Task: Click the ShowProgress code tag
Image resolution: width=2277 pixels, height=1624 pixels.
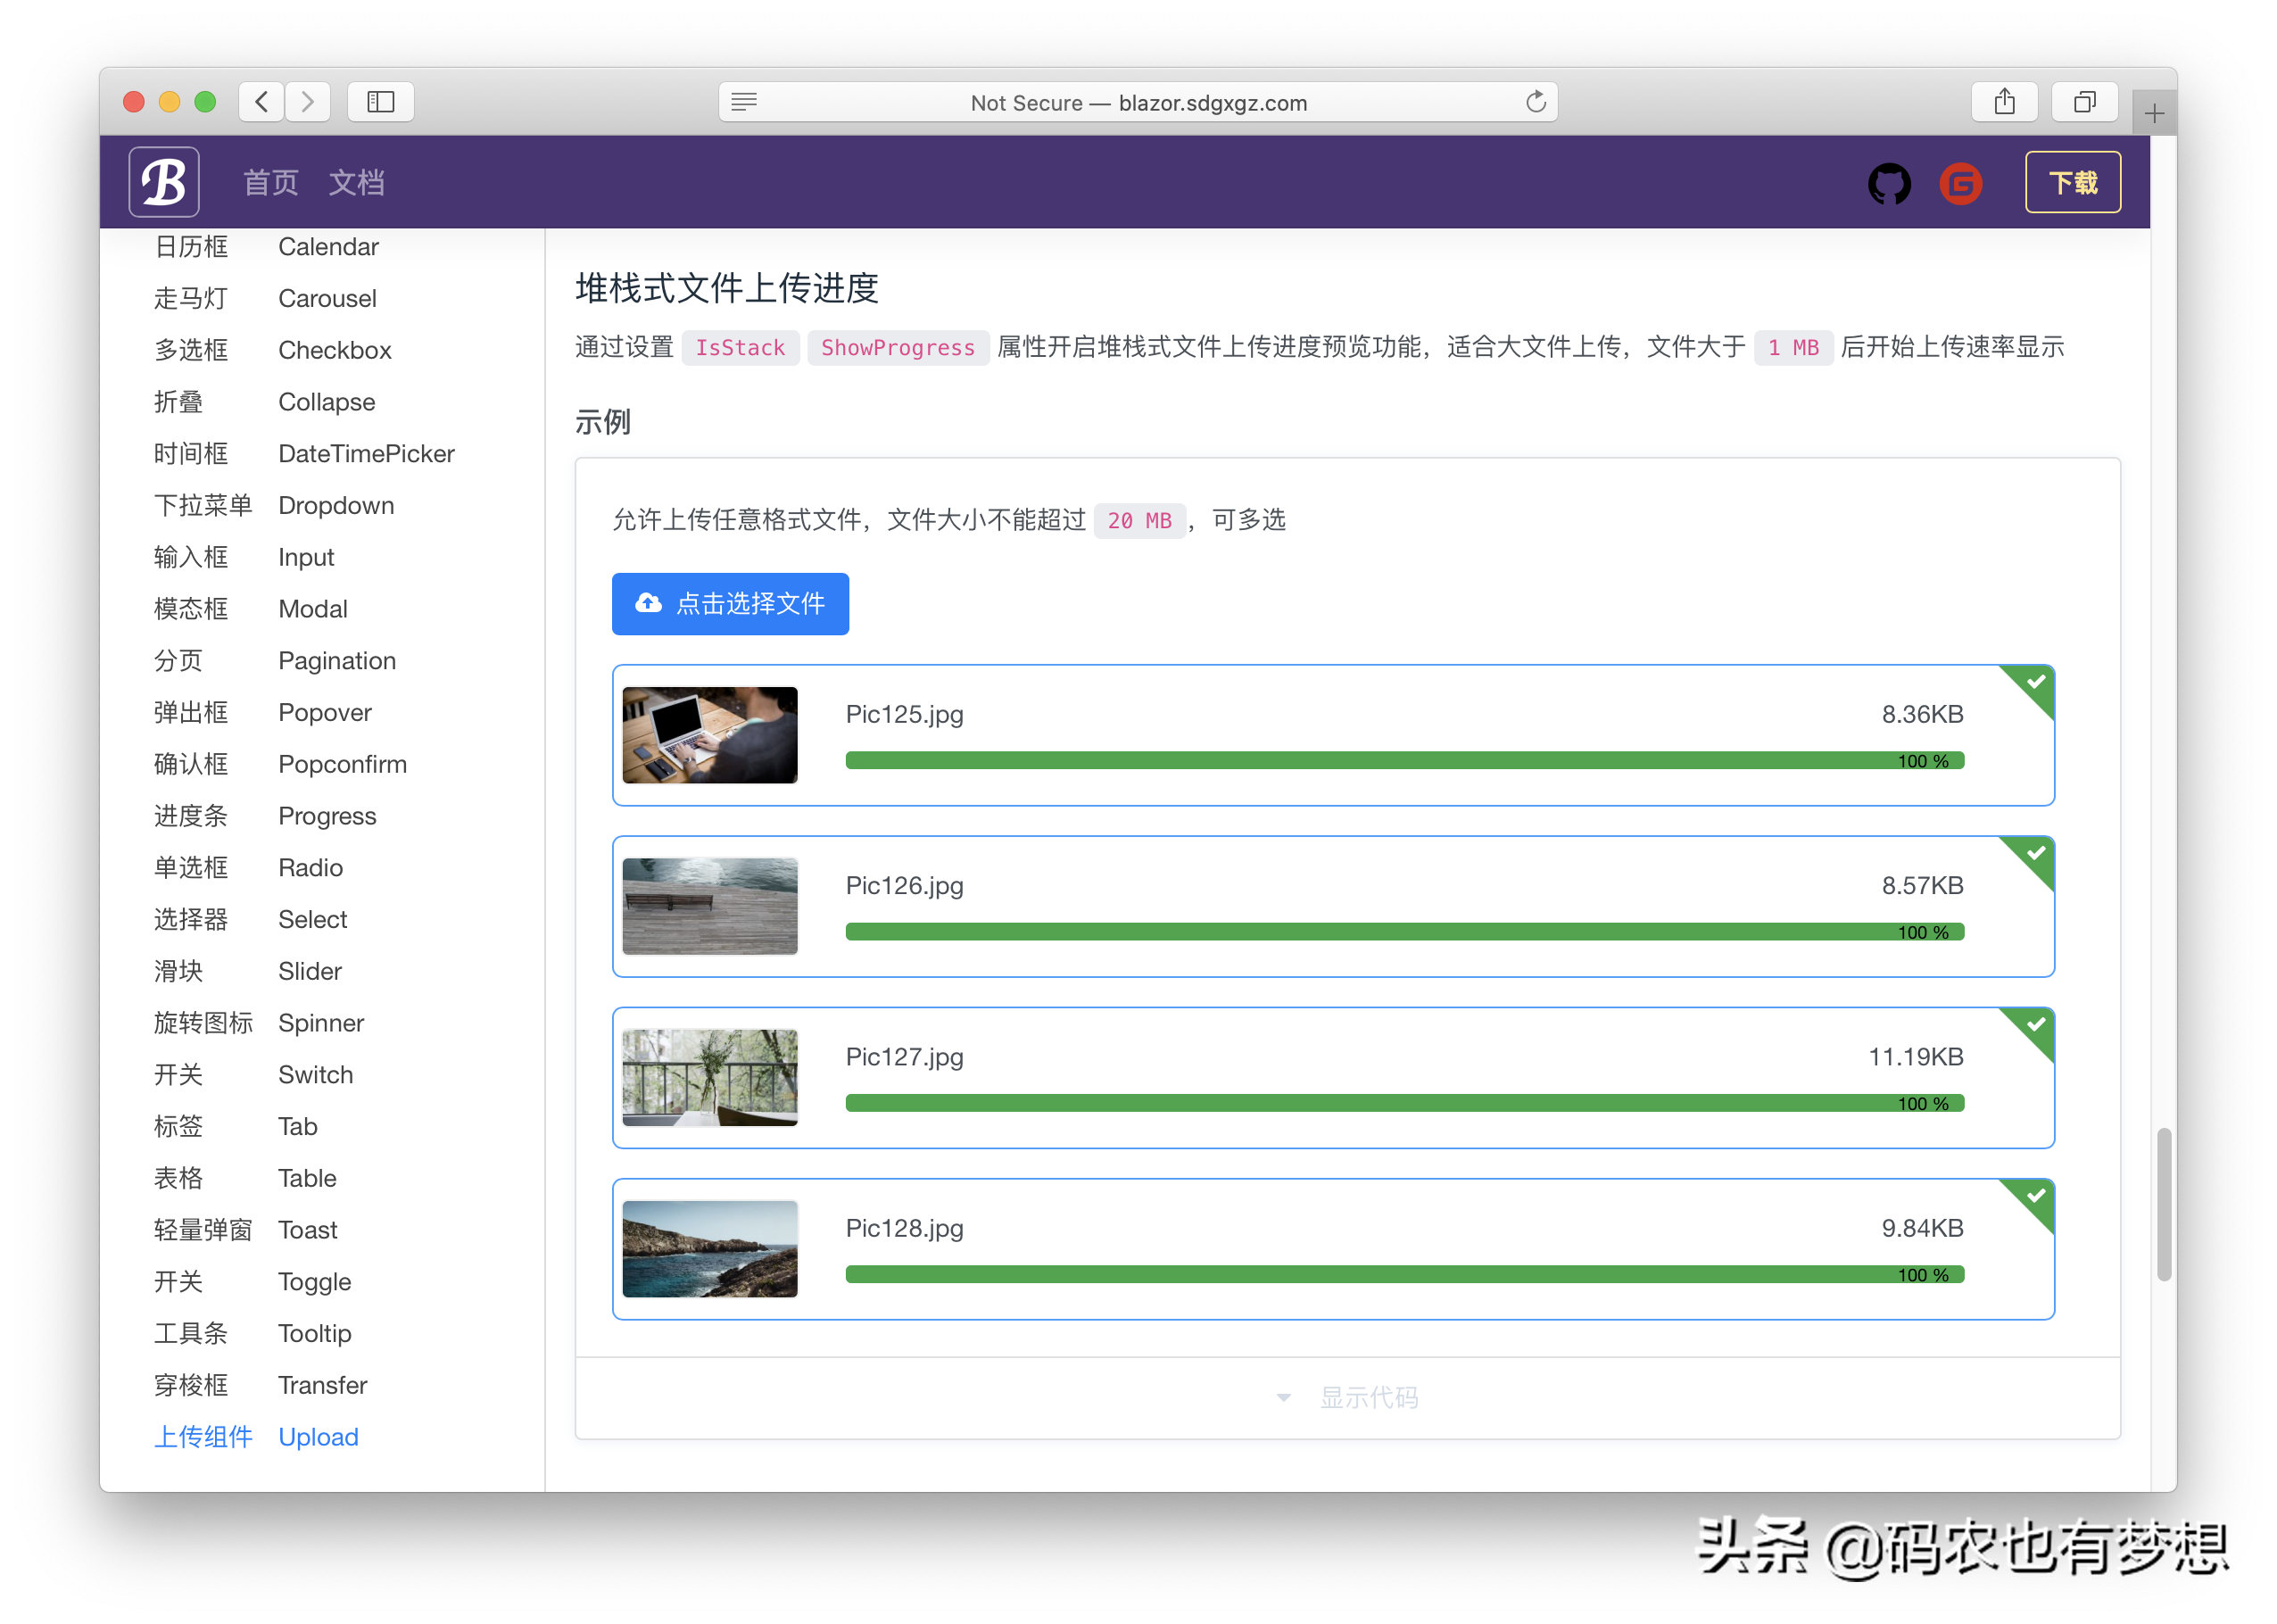Action: (897, 347)
